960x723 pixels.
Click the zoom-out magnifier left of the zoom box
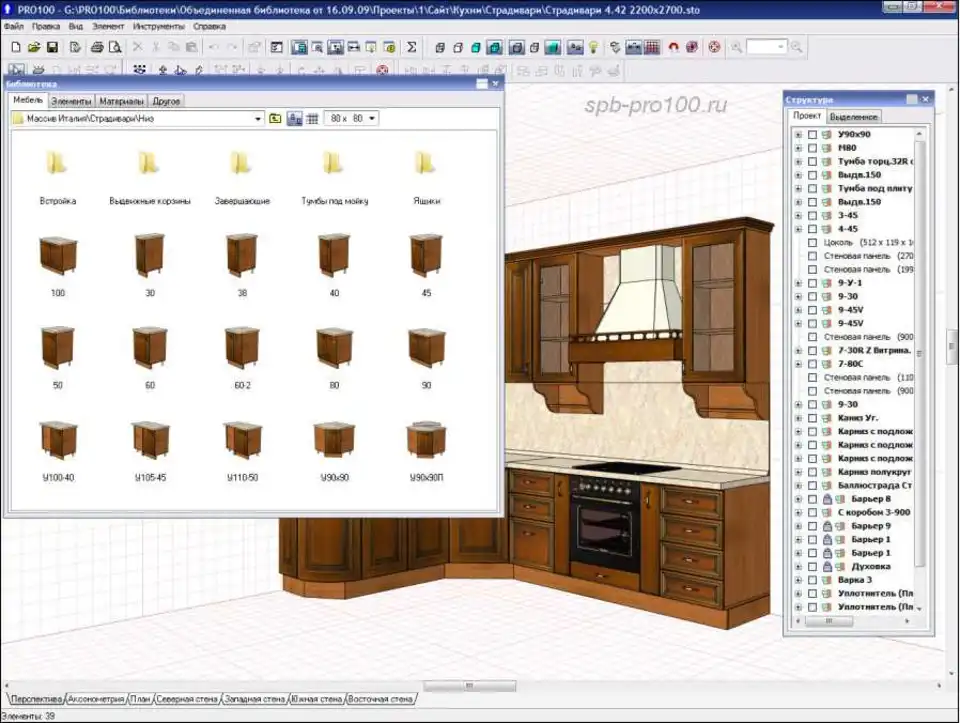point(737,47)
